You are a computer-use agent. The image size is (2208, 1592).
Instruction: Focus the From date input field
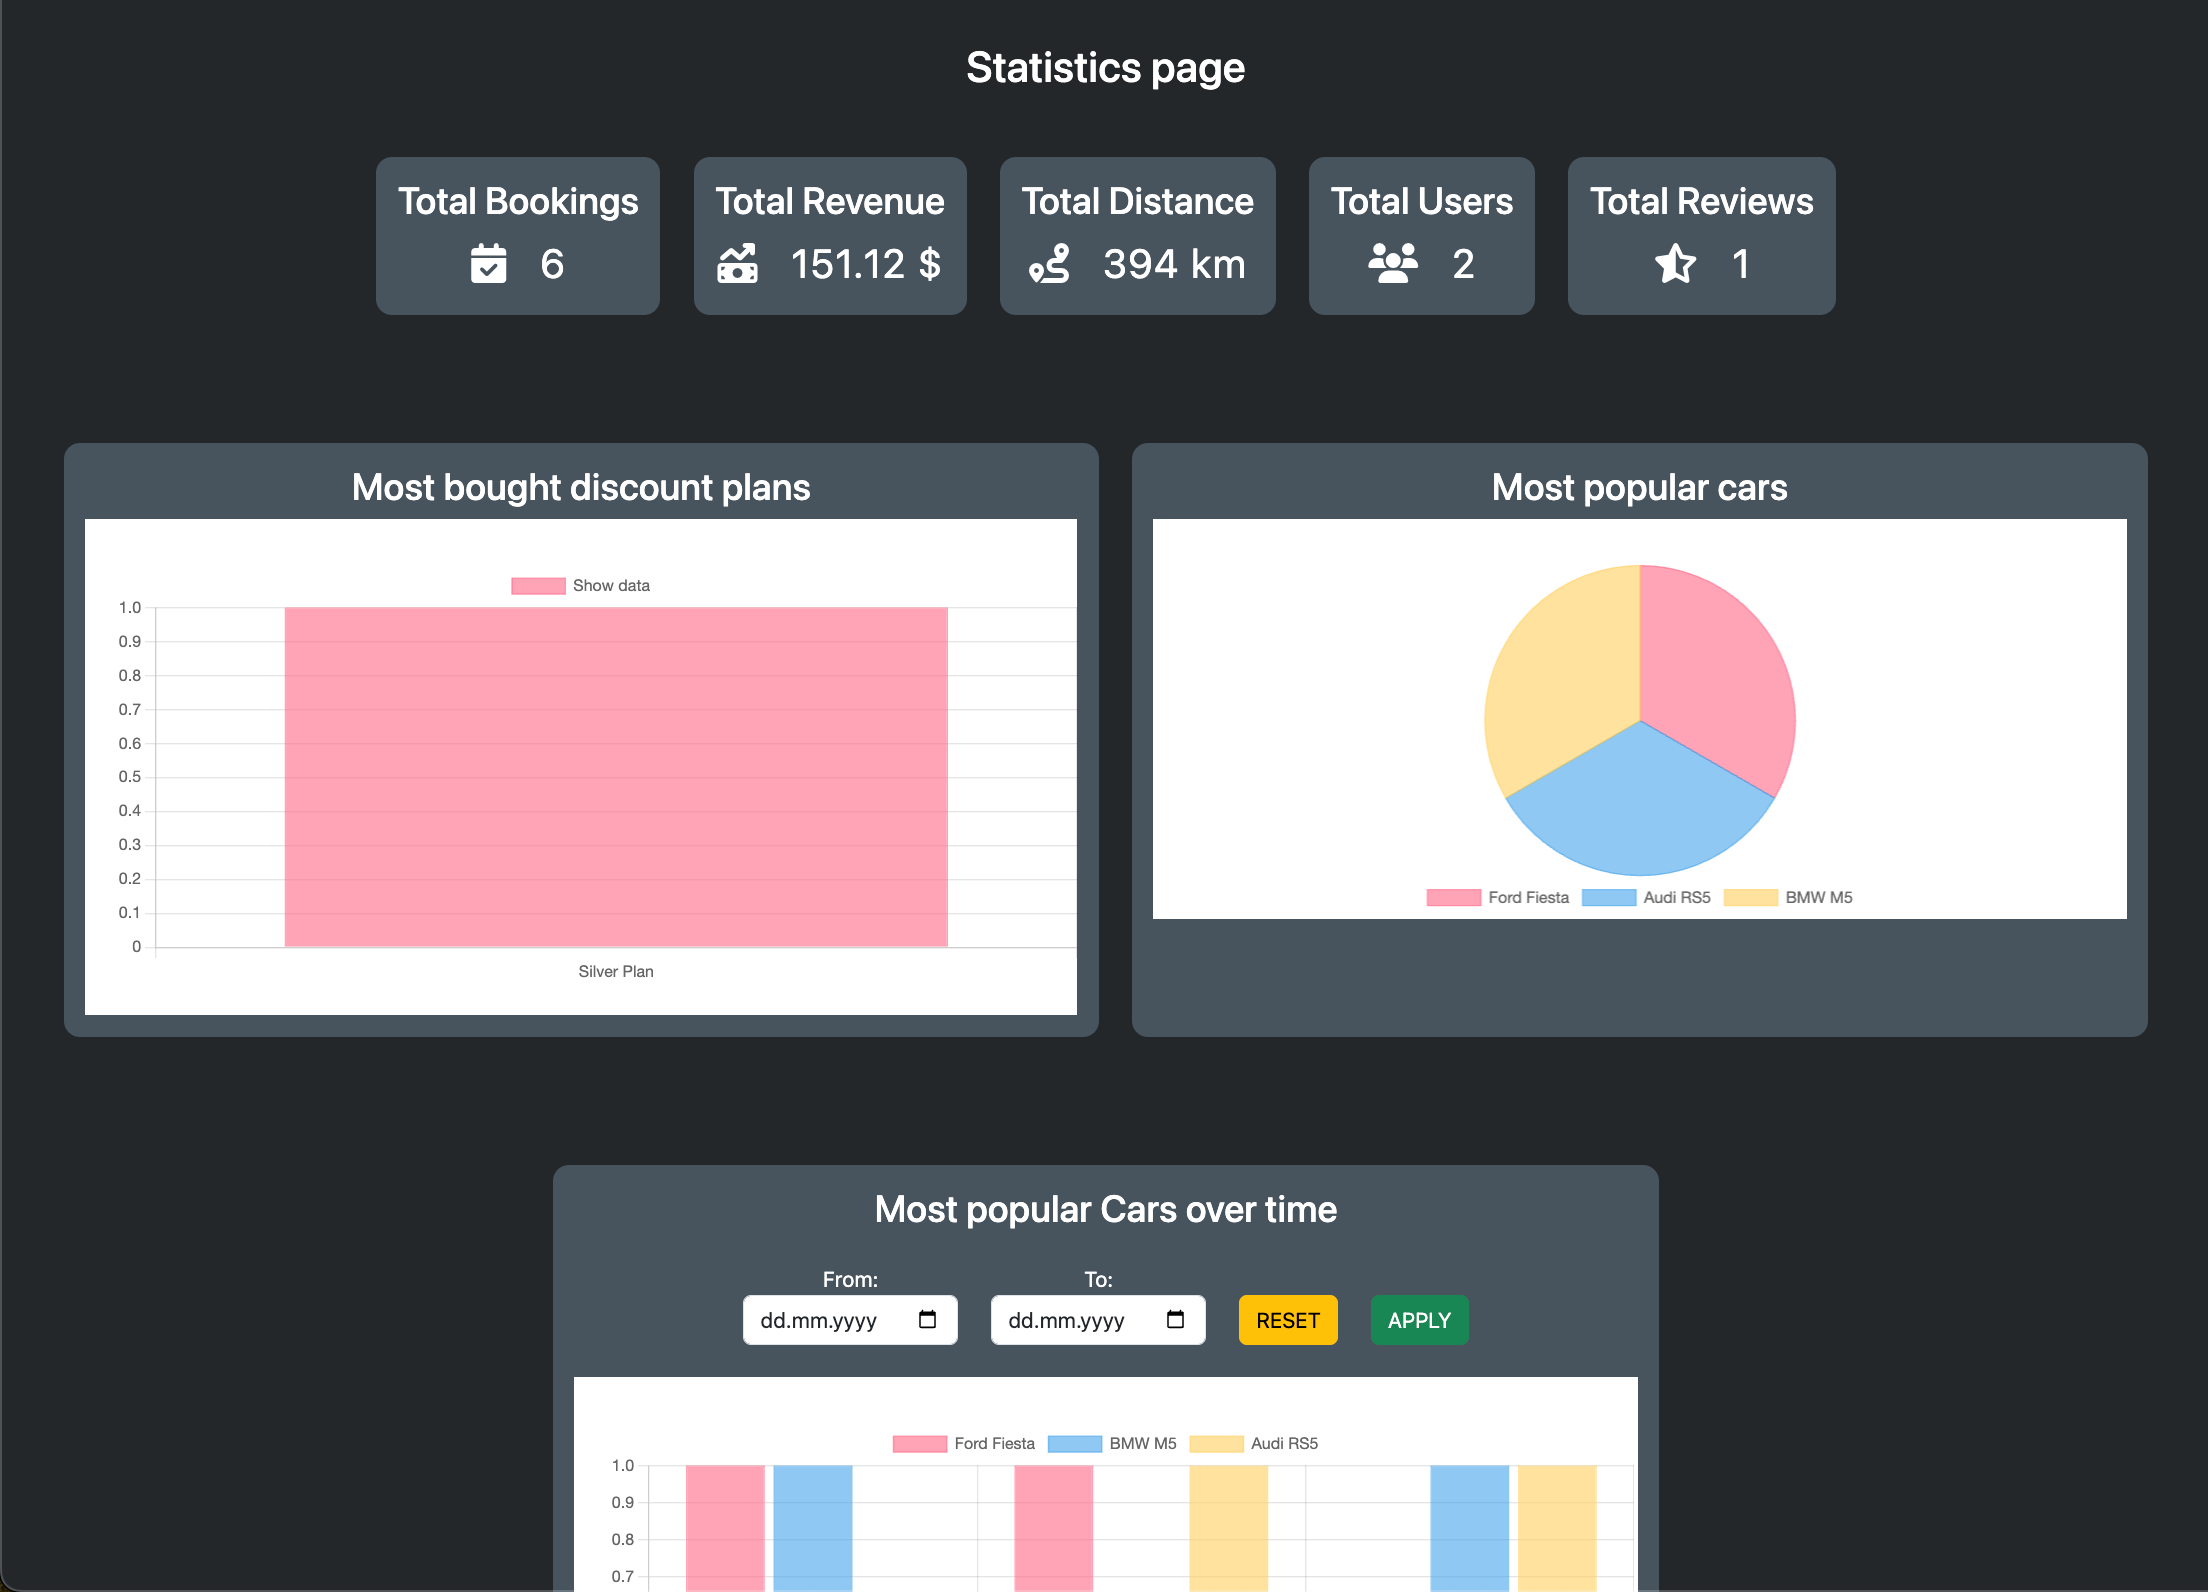click(x=850, y=1320)
